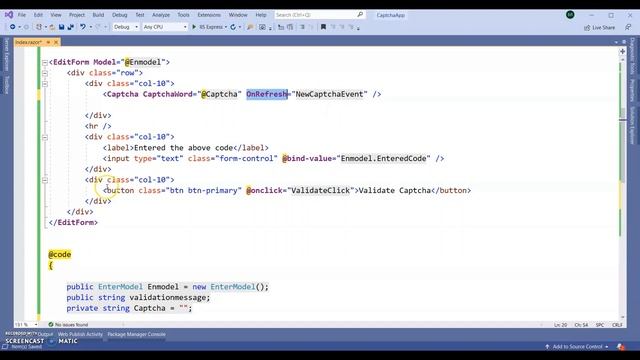Collapse the first col-10 div outline
Screen dimensions: 640x360
tap(45, 84)
